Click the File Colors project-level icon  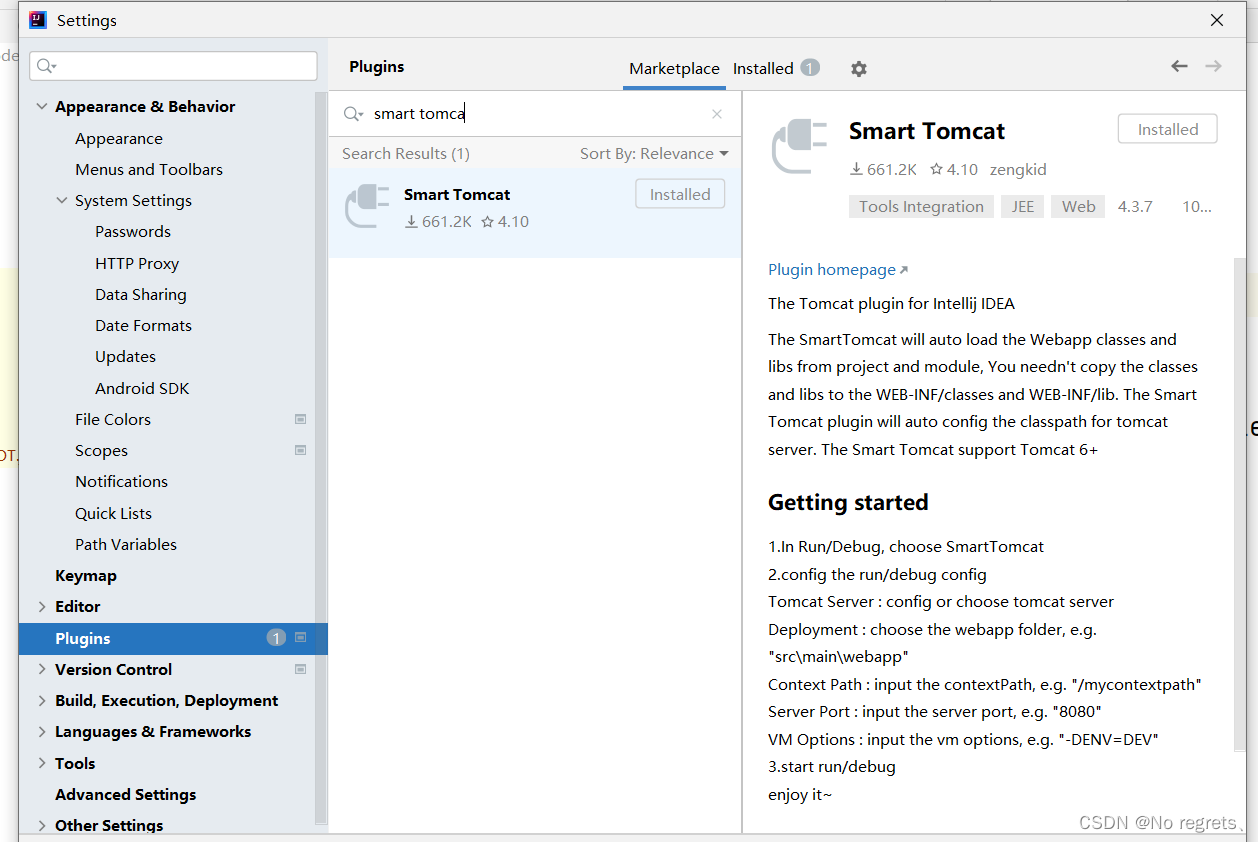(300, 419)
